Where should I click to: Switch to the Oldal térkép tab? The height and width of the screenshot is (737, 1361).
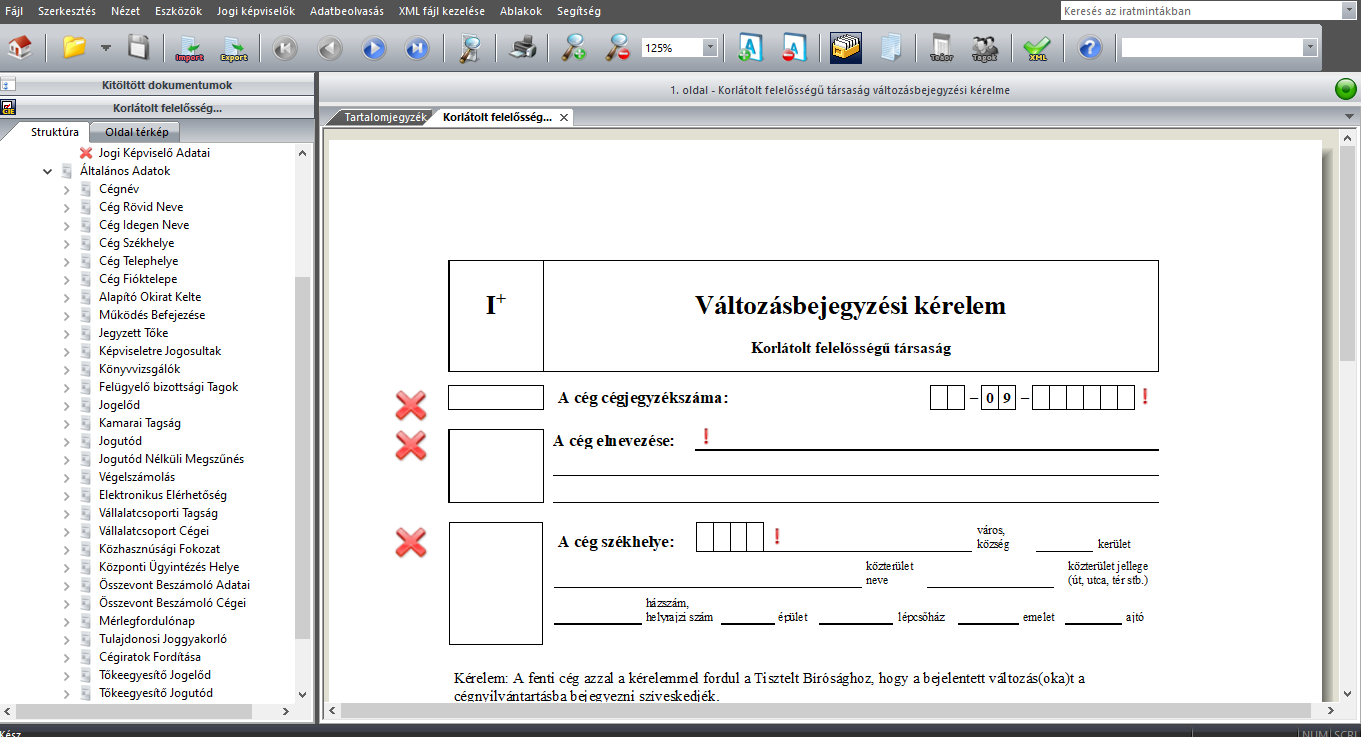coord(136,132)
